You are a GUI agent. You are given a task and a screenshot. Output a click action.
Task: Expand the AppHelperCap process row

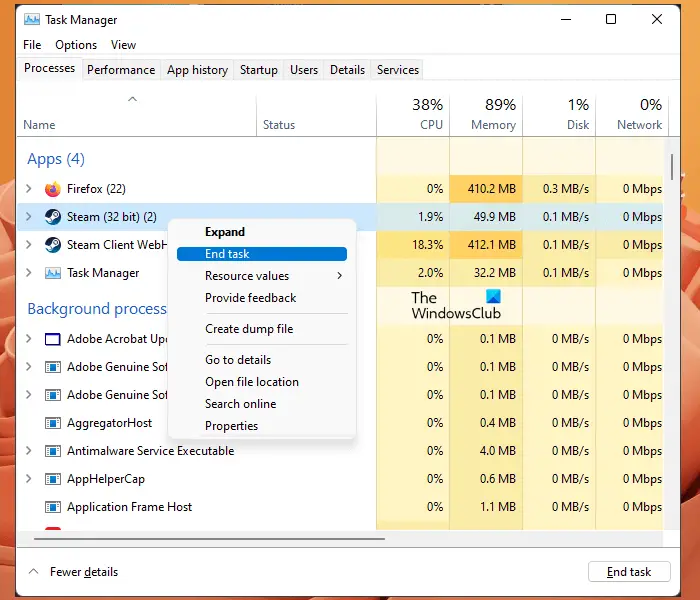pyautogui.click(x=29, y=479)
